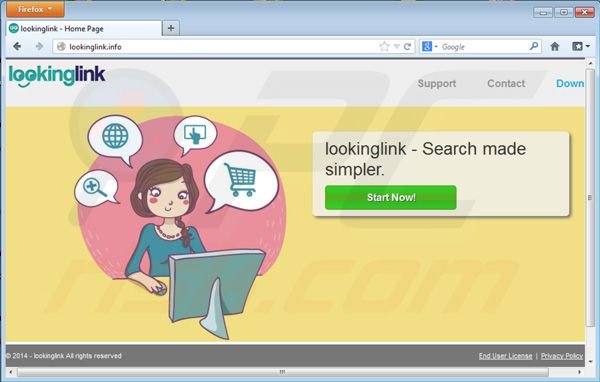
Task: Click the horizontal scrollbar thumb
Action: (283, 372)
